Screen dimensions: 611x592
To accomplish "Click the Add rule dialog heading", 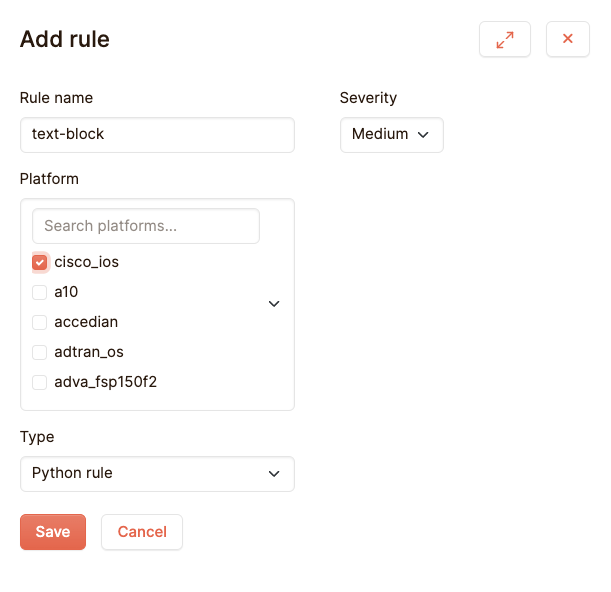I will (65, 40).
